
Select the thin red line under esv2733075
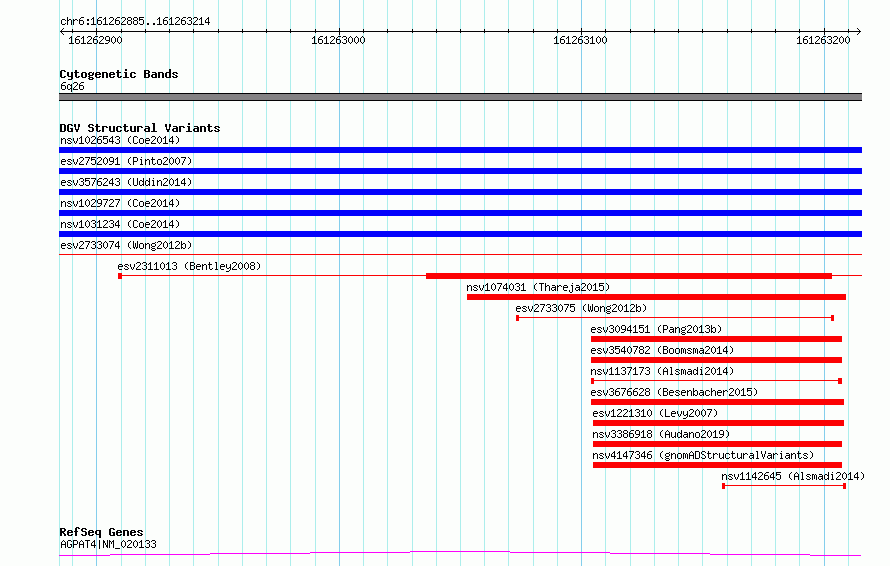click(675, 318)
